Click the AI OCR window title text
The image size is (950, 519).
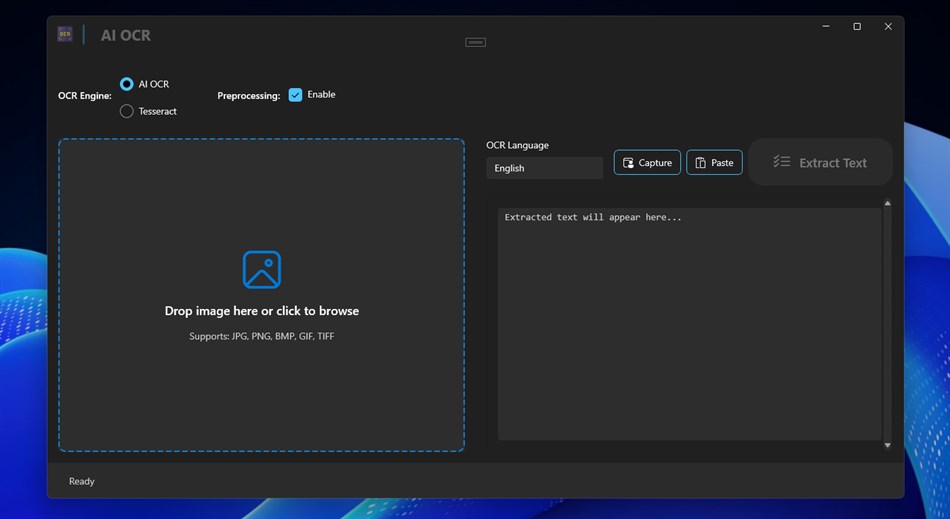coord(125,35)
